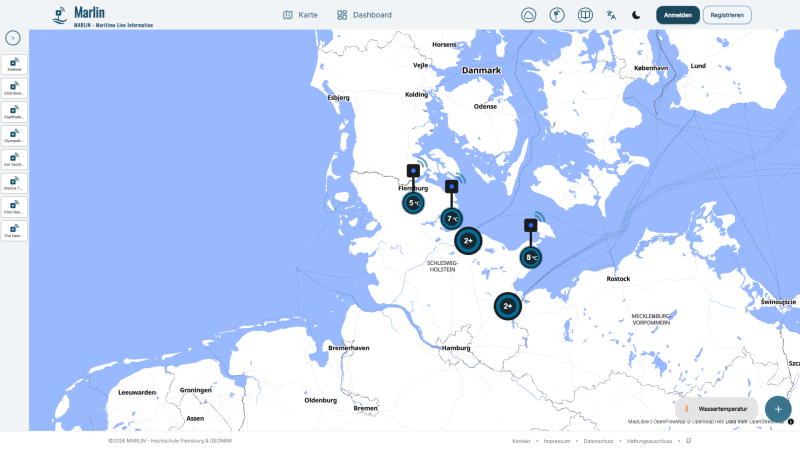Click the Leeuwarden label on map
The image size is (800, 450).
point(137,392)
